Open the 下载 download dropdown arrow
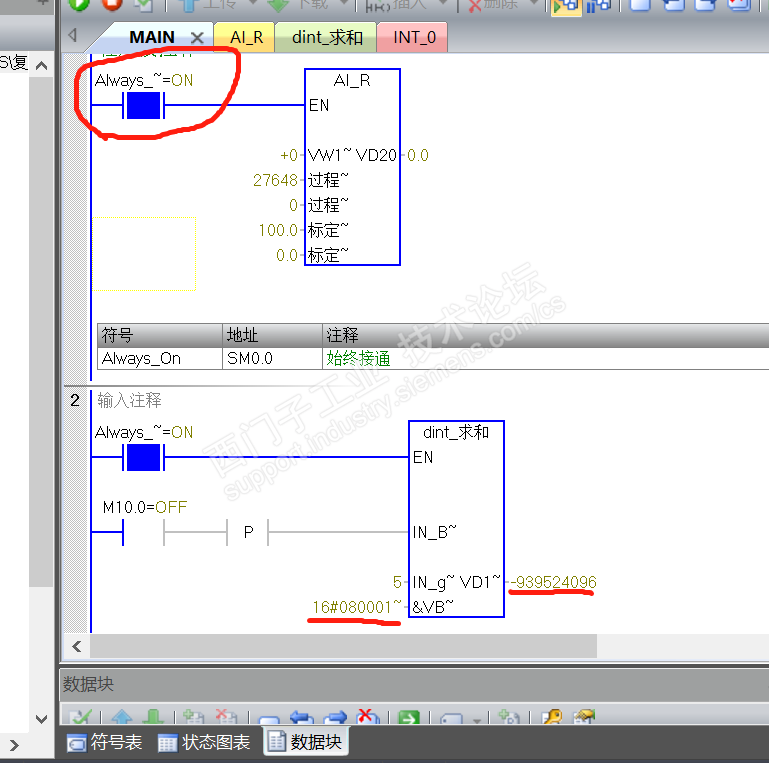769x763 pixels. click(344, 3)
